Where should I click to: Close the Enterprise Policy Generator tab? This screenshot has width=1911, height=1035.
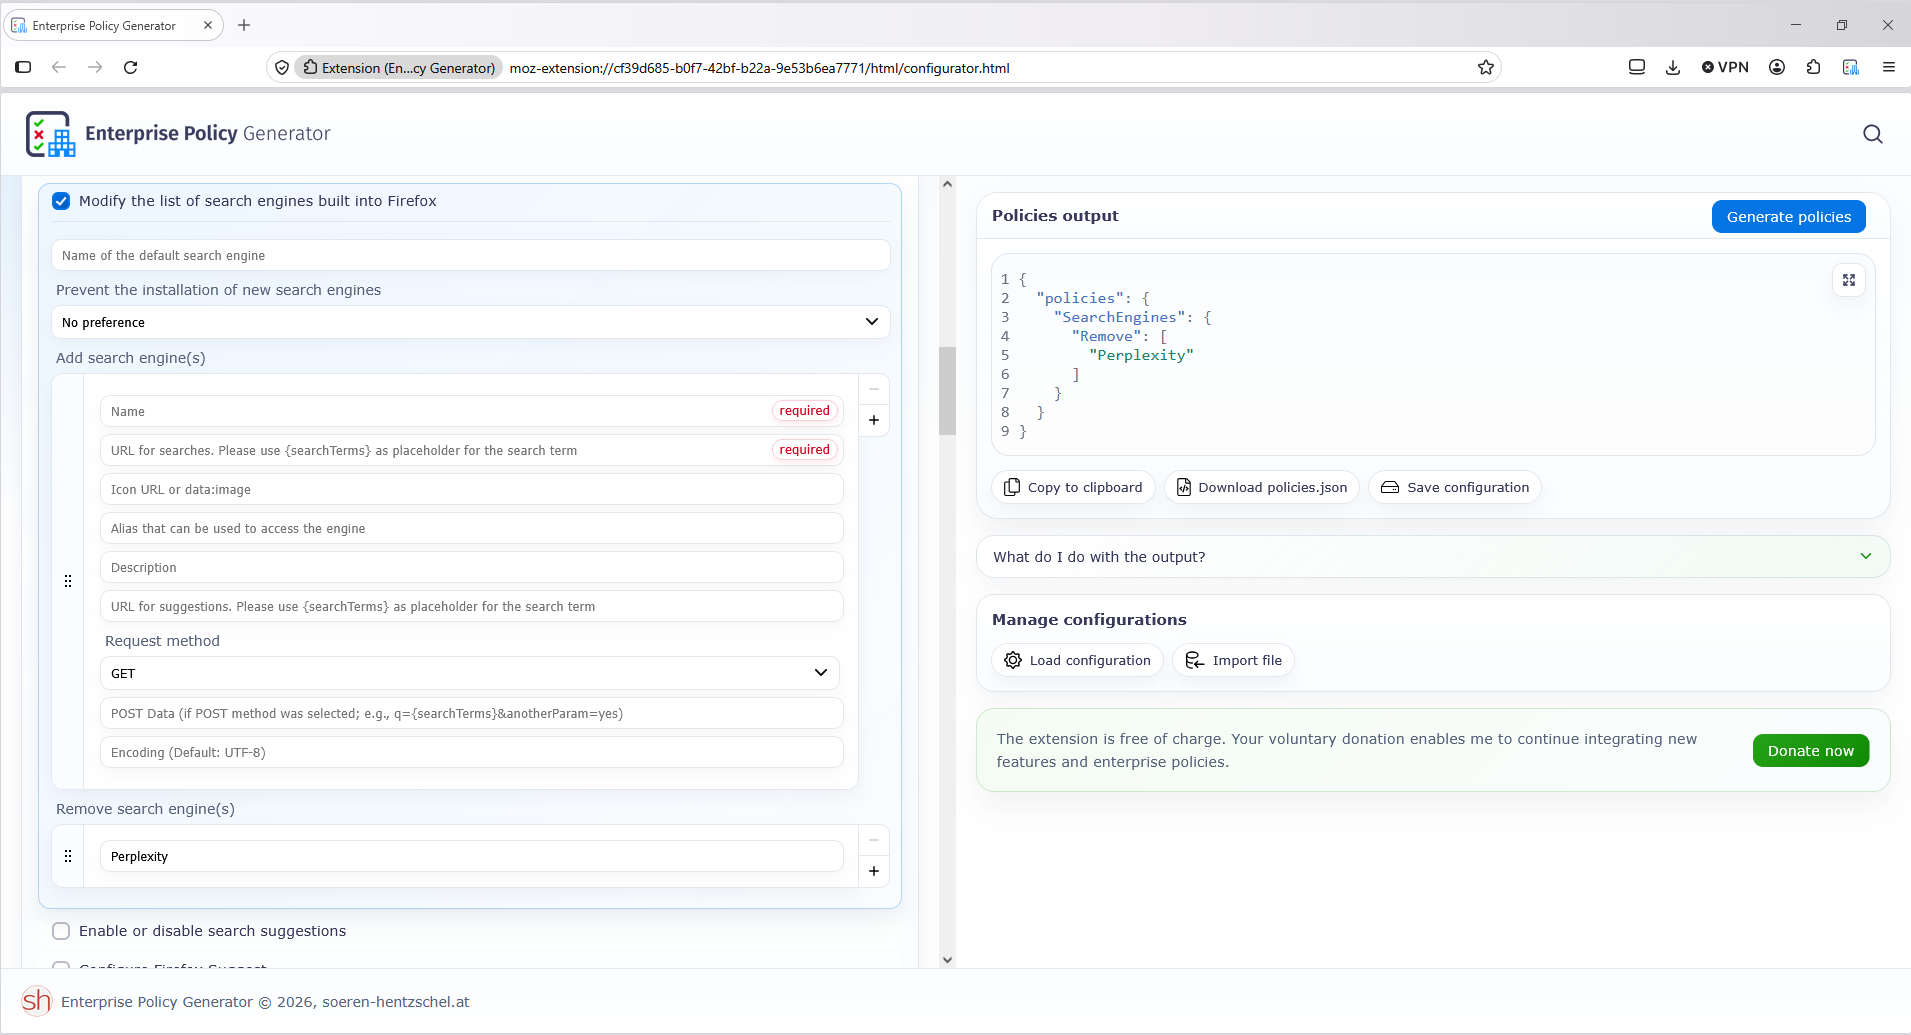[208, 25]
